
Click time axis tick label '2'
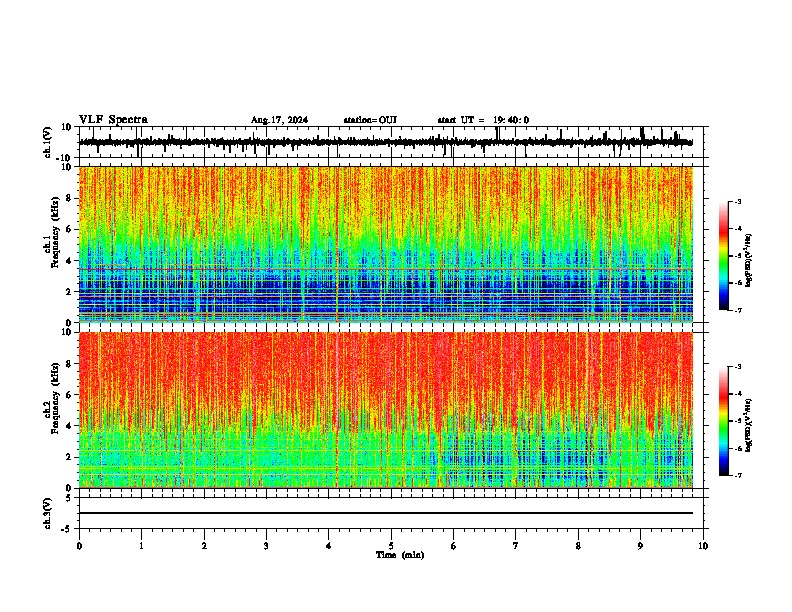pyautogui.click(x=204, y=546)
